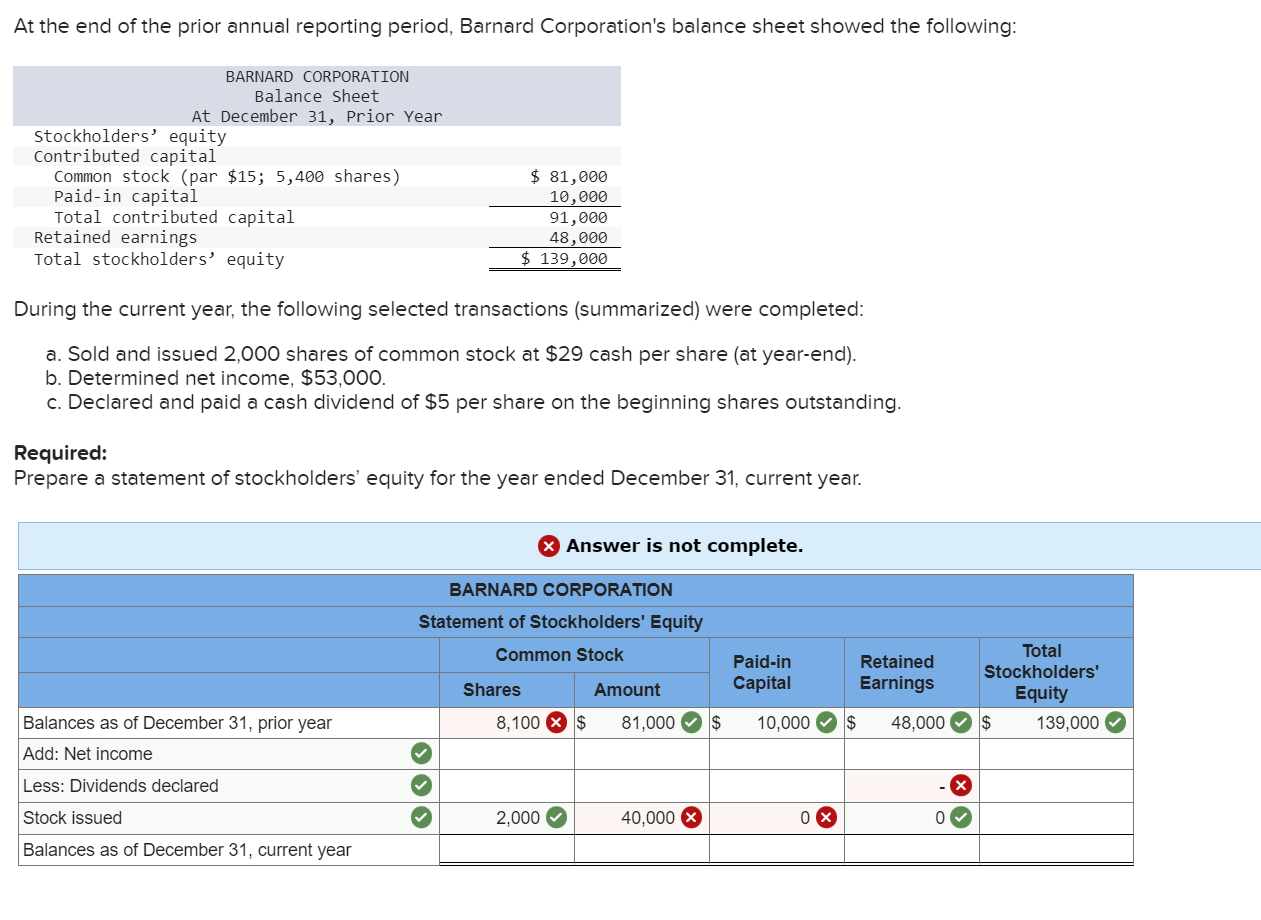Click the red X in the dividends retained earnings cell
The image size is (1261, 920).
click(x=962, y=786)
